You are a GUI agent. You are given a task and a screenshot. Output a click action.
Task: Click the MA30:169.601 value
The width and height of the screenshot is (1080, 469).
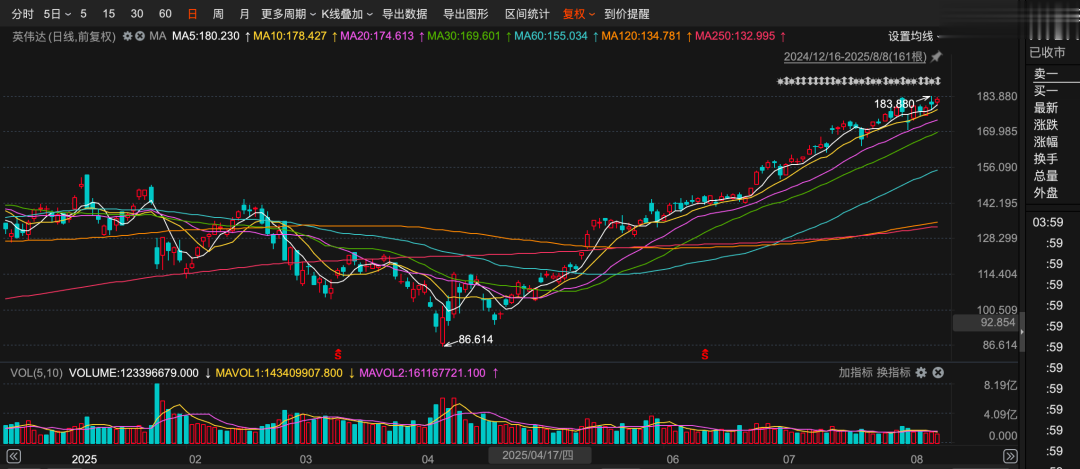click(464, 36)
